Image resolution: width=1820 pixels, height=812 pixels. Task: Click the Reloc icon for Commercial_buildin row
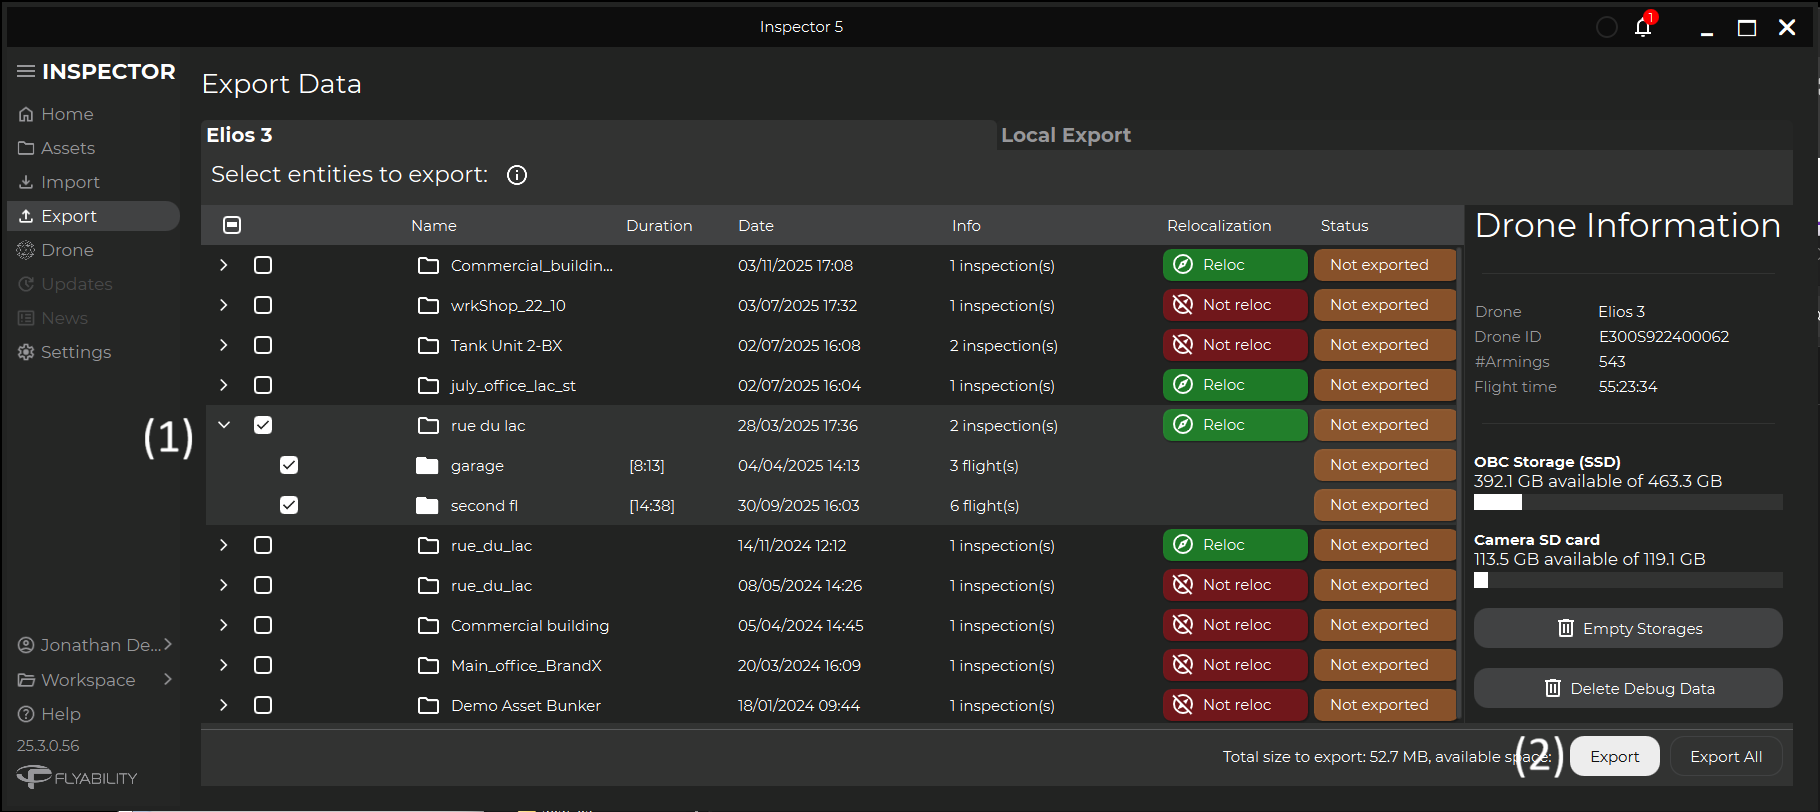(x=1183, y=265)
